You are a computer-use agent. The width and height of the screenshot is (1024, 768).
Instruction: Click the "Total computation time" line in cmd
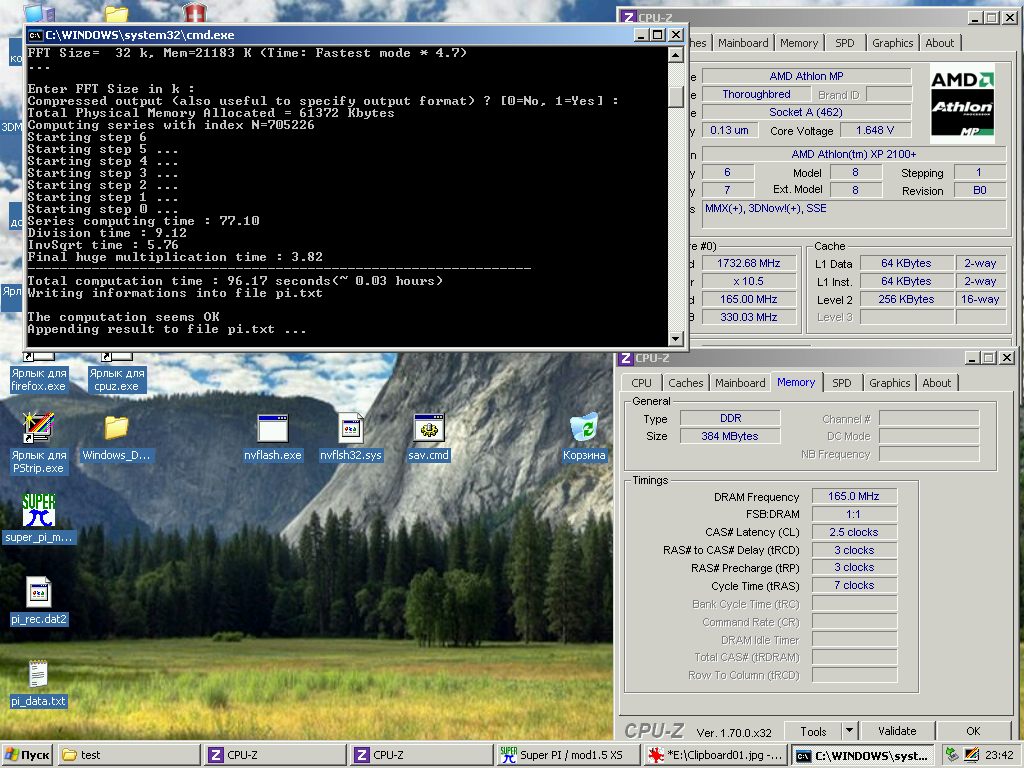pos(234,281)
